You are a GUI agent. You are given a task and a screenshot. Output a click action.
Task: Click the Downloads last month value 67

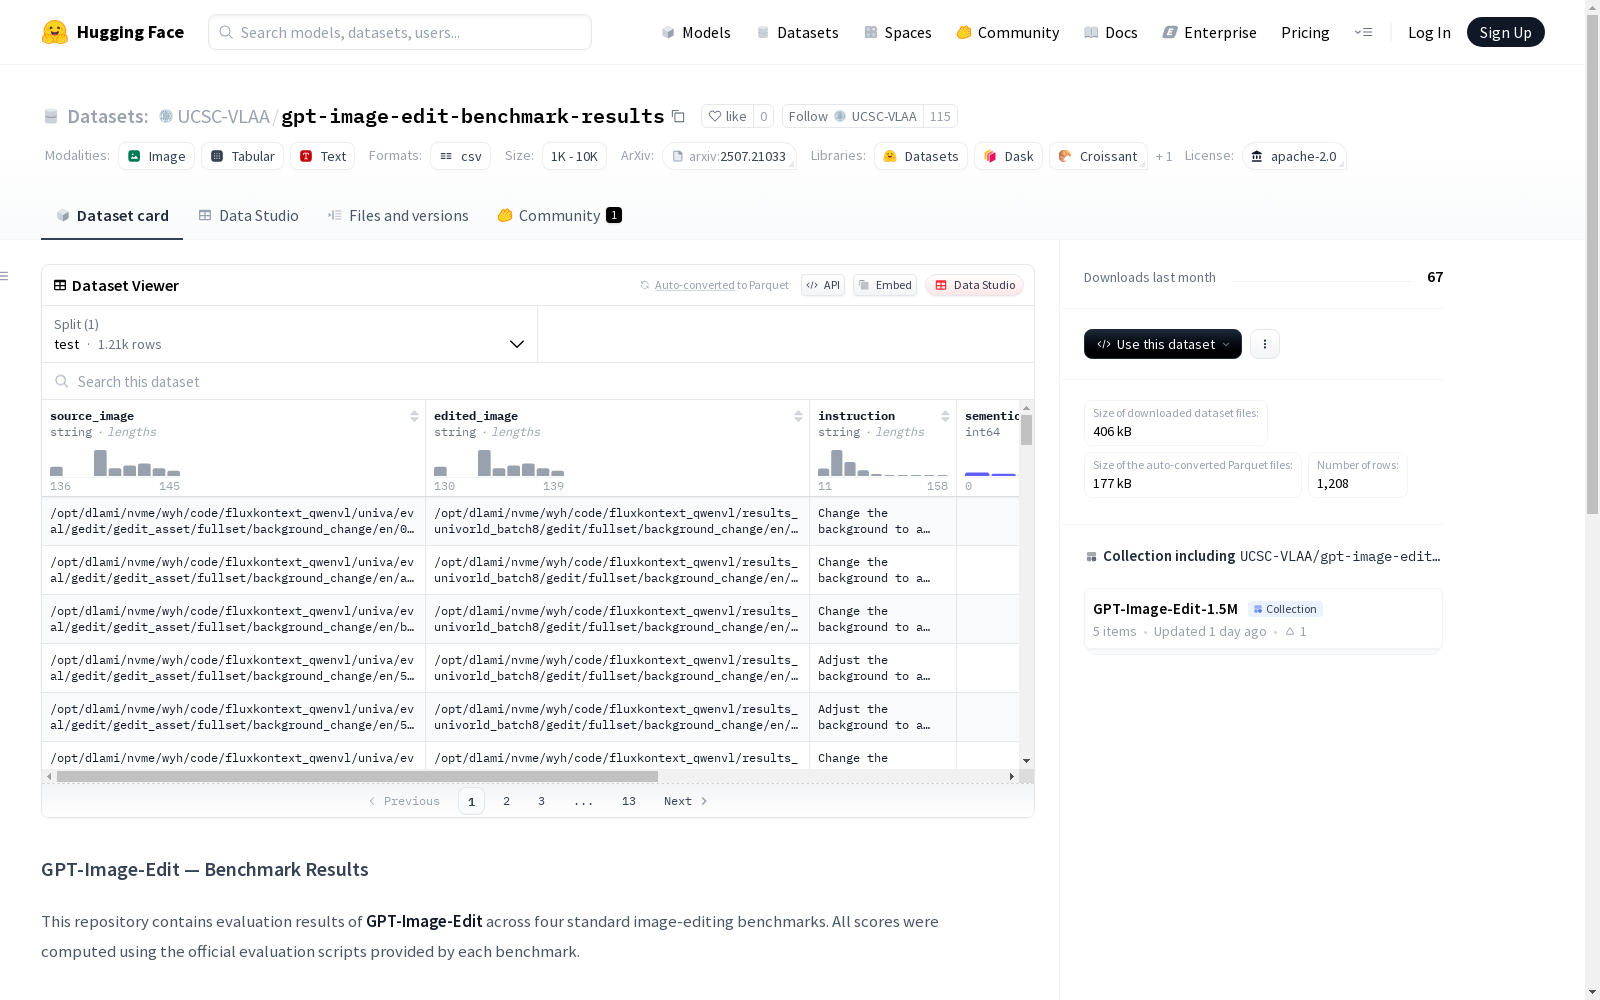(x=1435, y=277)
